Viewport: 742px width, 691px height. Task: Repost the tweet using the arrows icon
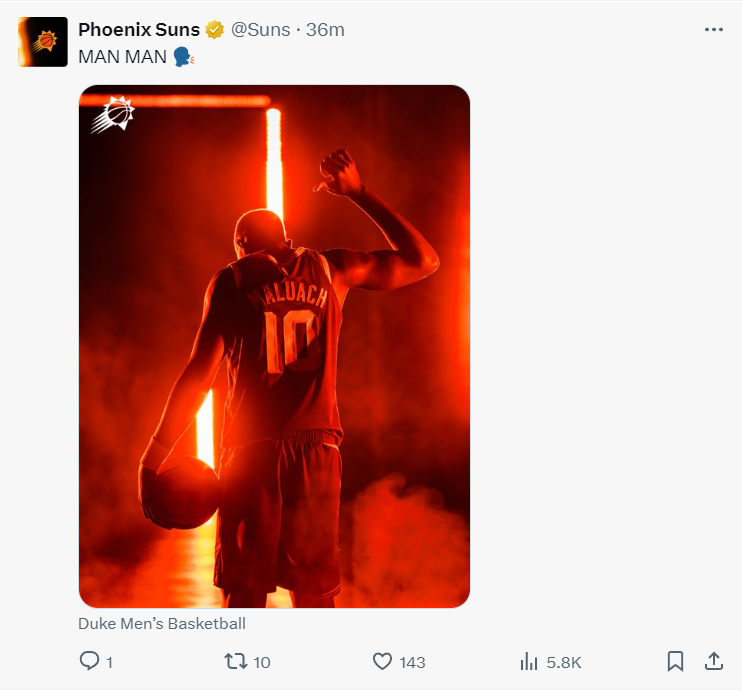(235, 661)
